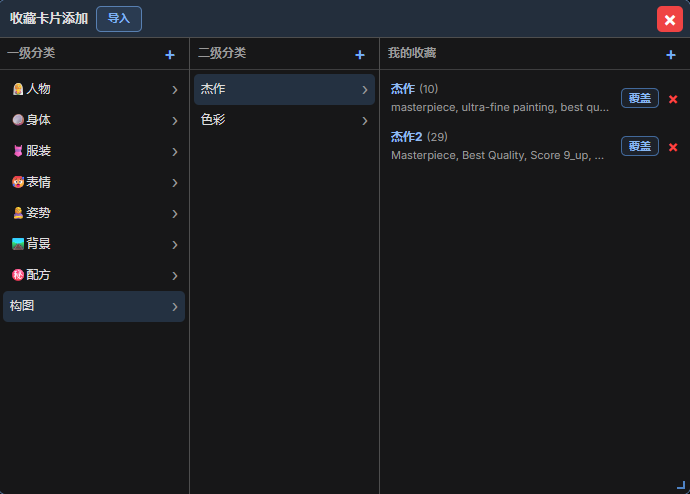The image size is (690, 494).
Task: Click the 'masterpiece, ultra-fine painting' description
Action: pos(500,107)
